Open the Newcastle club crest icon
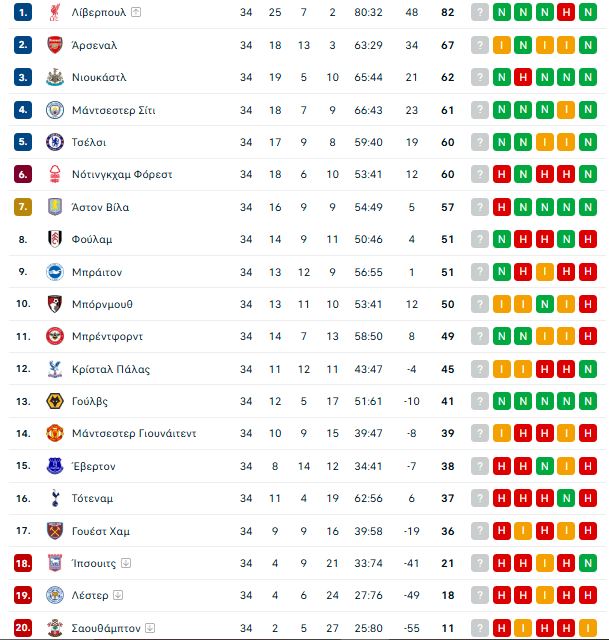The height and width of the screenshot is (640, 609). click(55, 77)
